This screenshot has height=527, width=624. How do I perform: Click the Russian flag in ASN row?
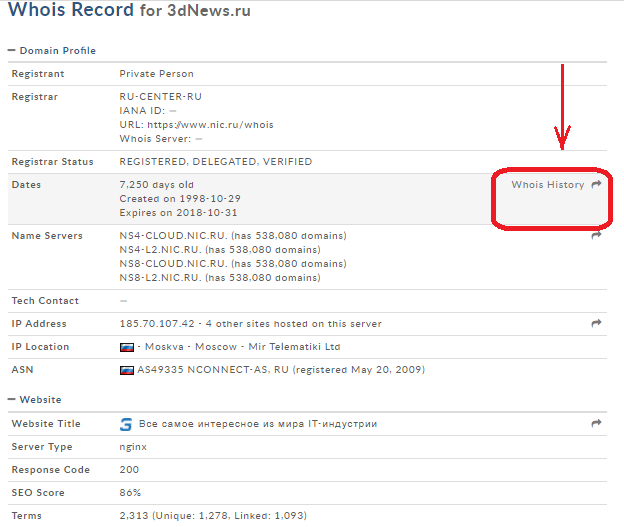[x=127, y=371]
